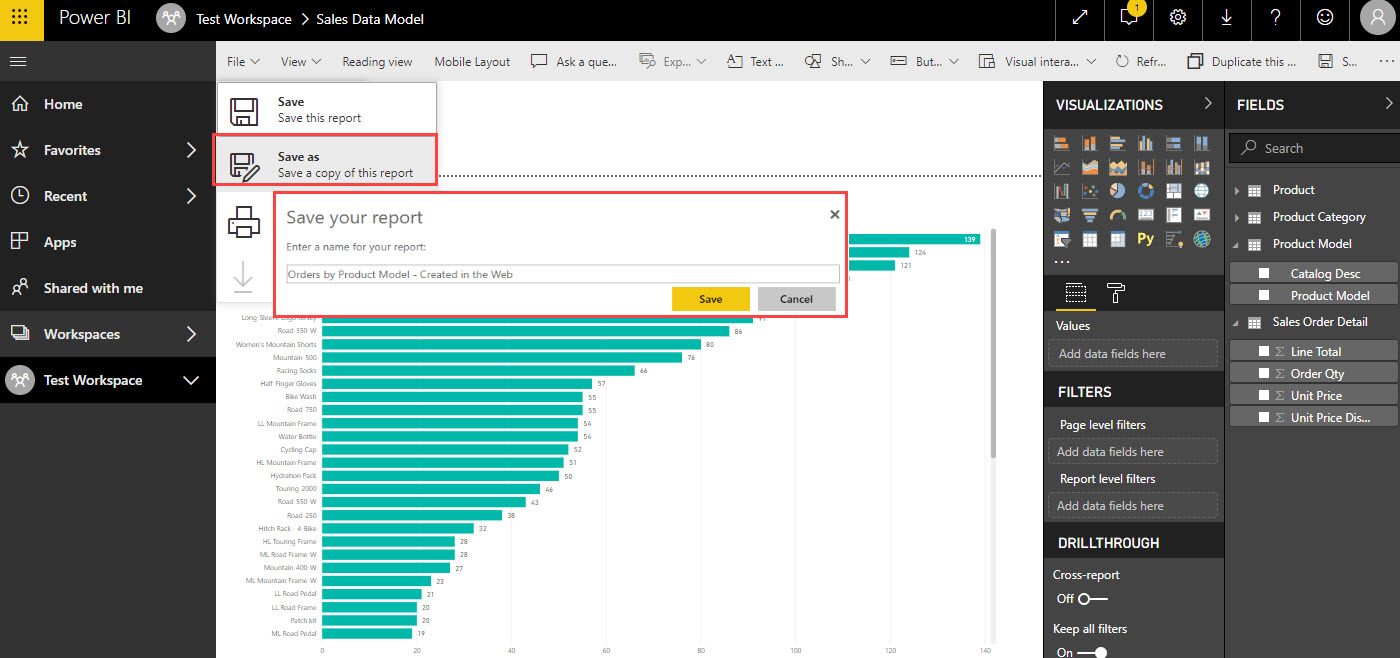Select the donut chart visualization
The width and height of the screenshot is (1400, 658).
(1146, 191)
